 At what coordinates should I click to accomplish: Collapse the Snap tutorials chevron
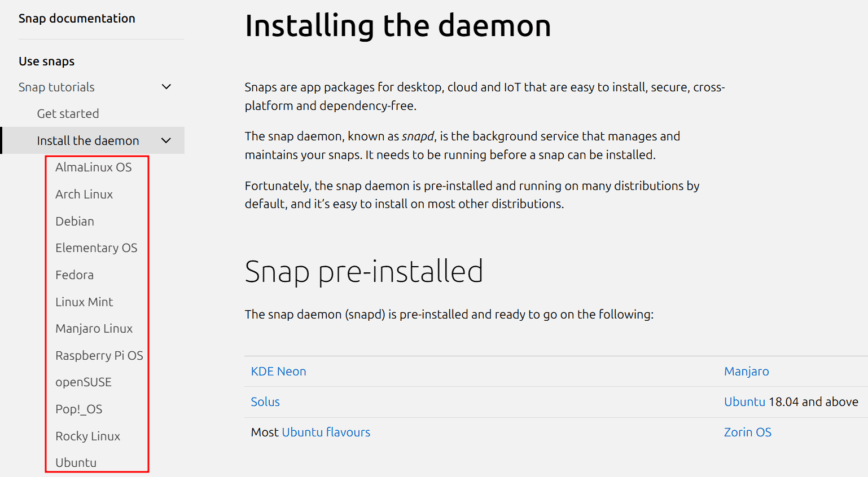[166, 87]
